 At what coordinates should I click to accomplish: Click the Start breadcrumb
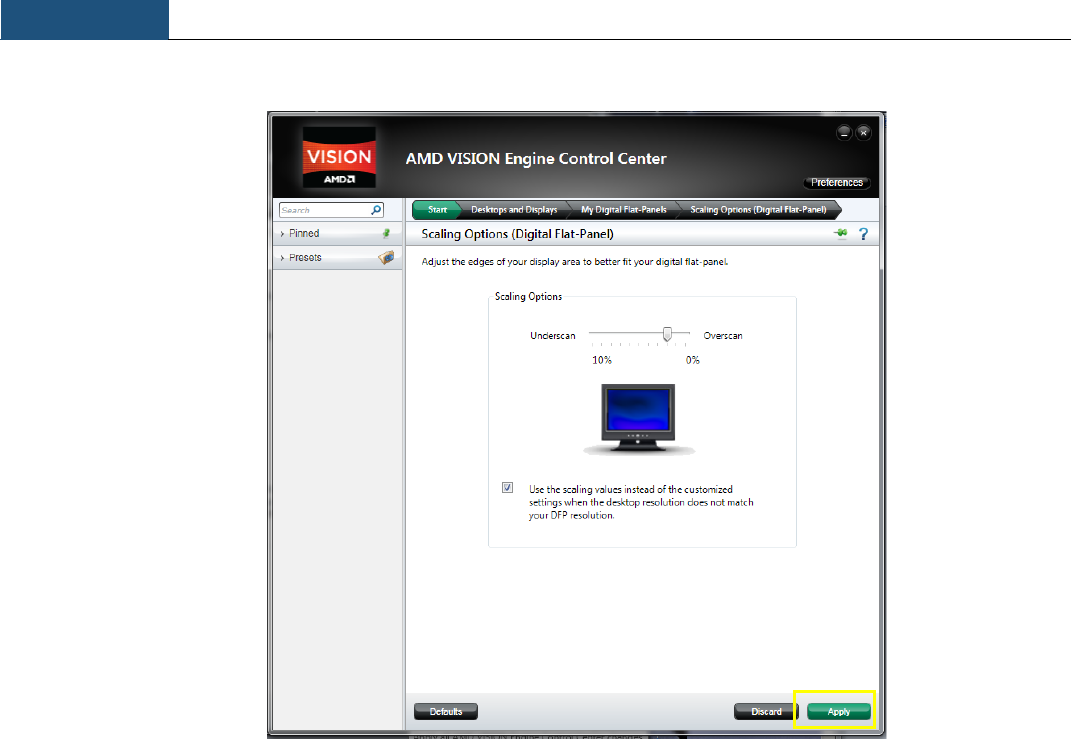point(437,210)
